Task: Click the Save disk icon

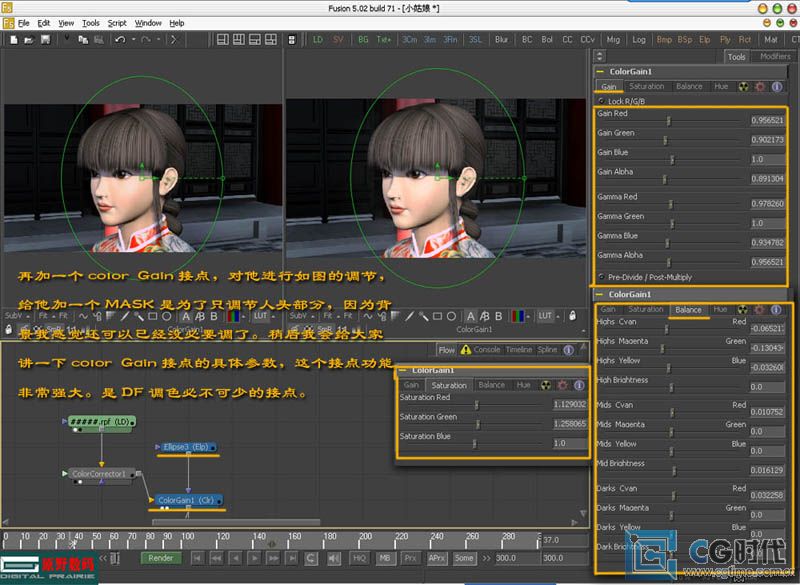Action: tap(45, 40)
